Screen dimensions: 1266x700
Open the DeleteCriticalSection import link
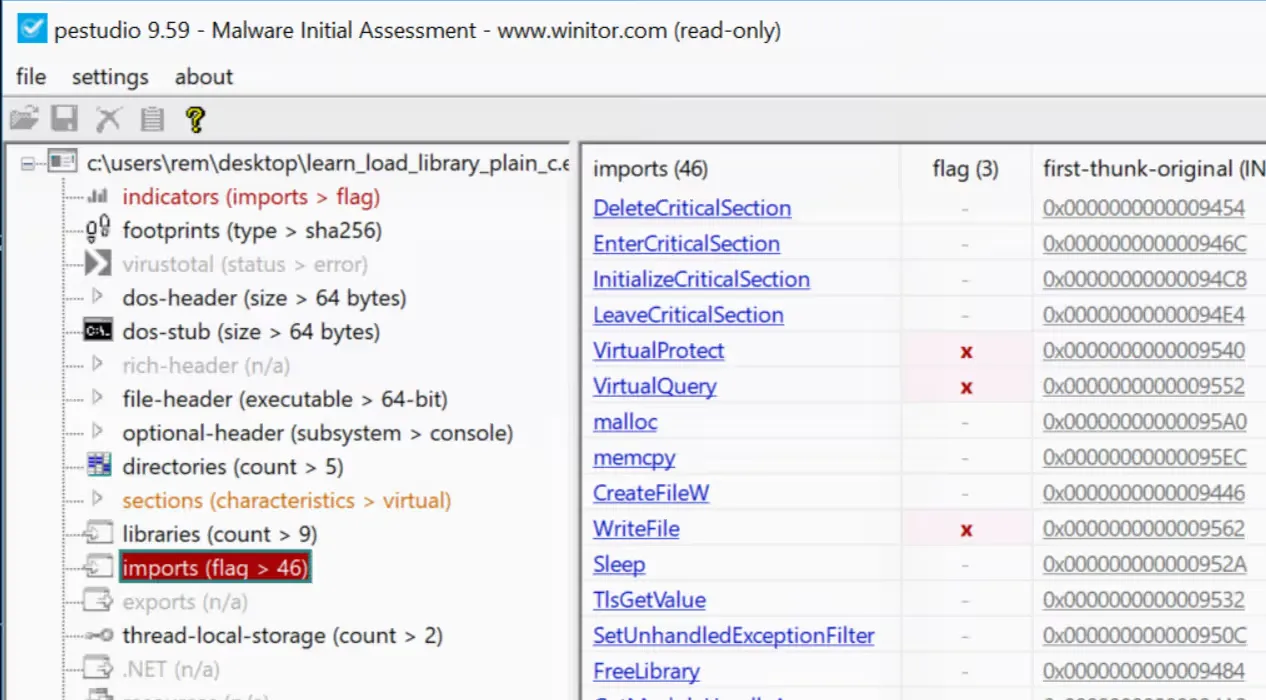pos(691,208)
